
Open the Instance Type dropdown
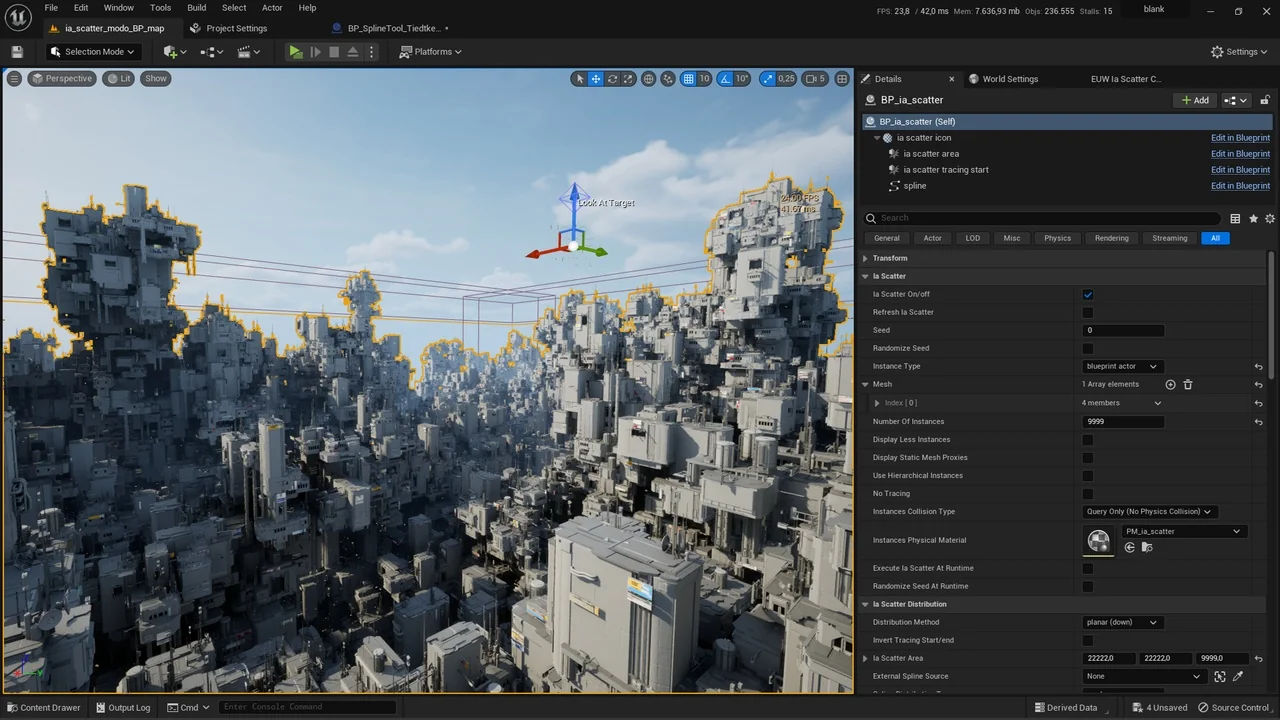[x=1122, y=366]
